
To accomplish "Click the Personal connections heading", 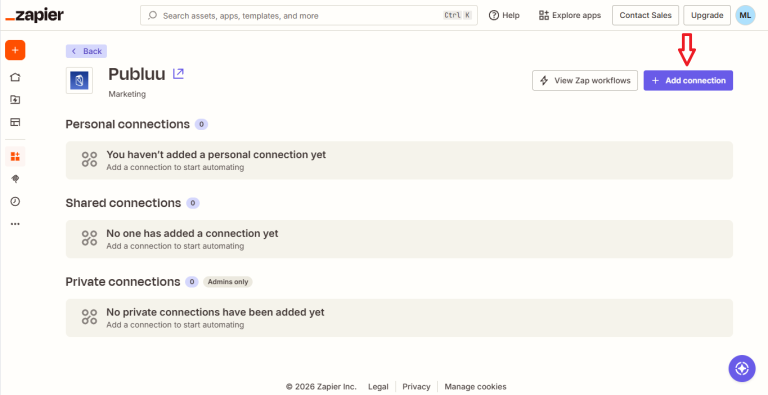I will (127, 124).
